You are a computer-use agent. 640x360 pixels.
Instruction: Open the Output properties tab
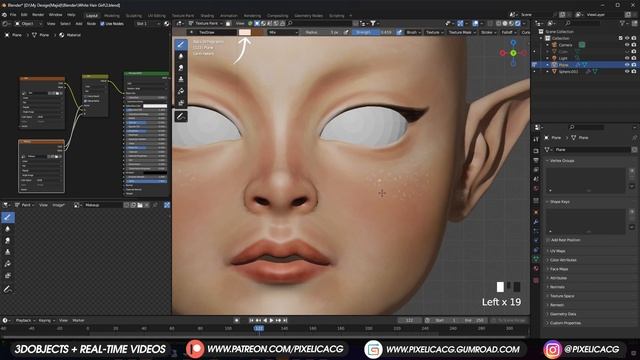(536, 160)
